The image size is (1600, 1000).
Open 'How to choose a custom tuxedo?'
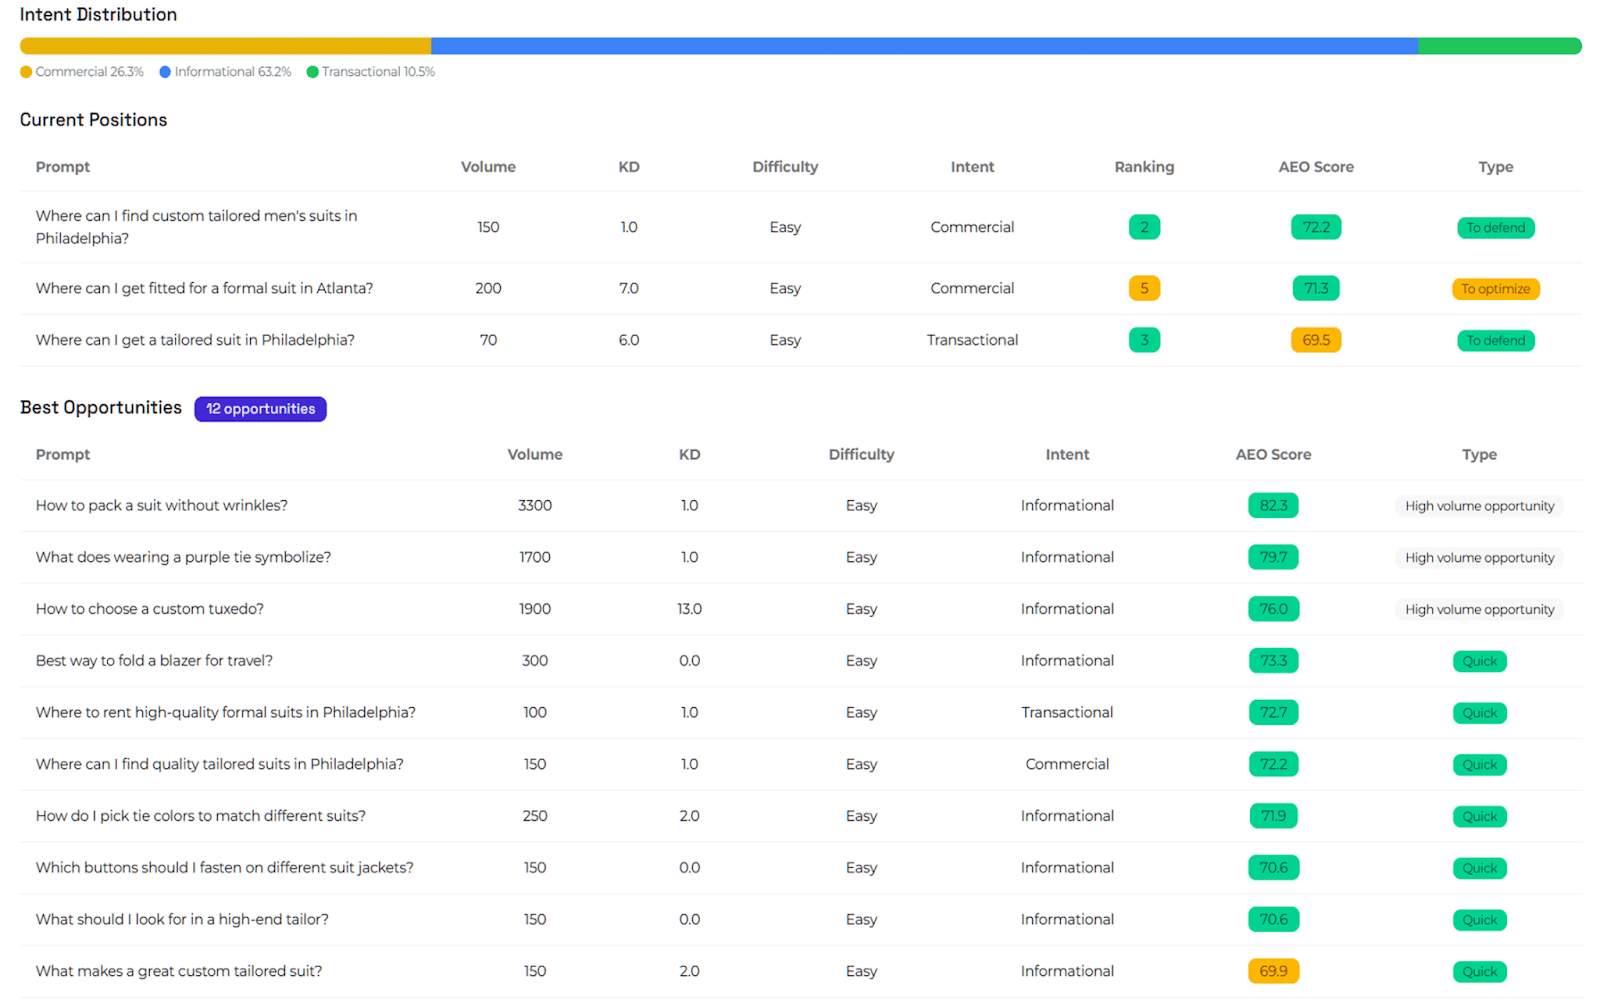coord(150,609)
